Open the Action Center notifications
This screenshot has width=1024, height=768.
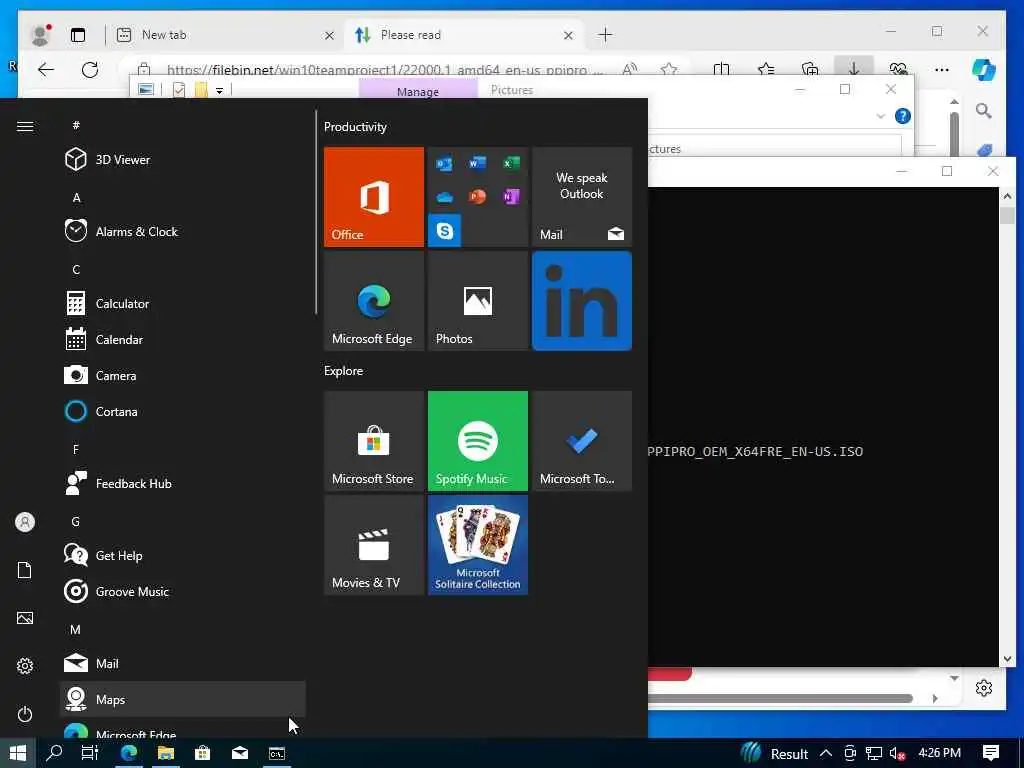tap(991, 753)
